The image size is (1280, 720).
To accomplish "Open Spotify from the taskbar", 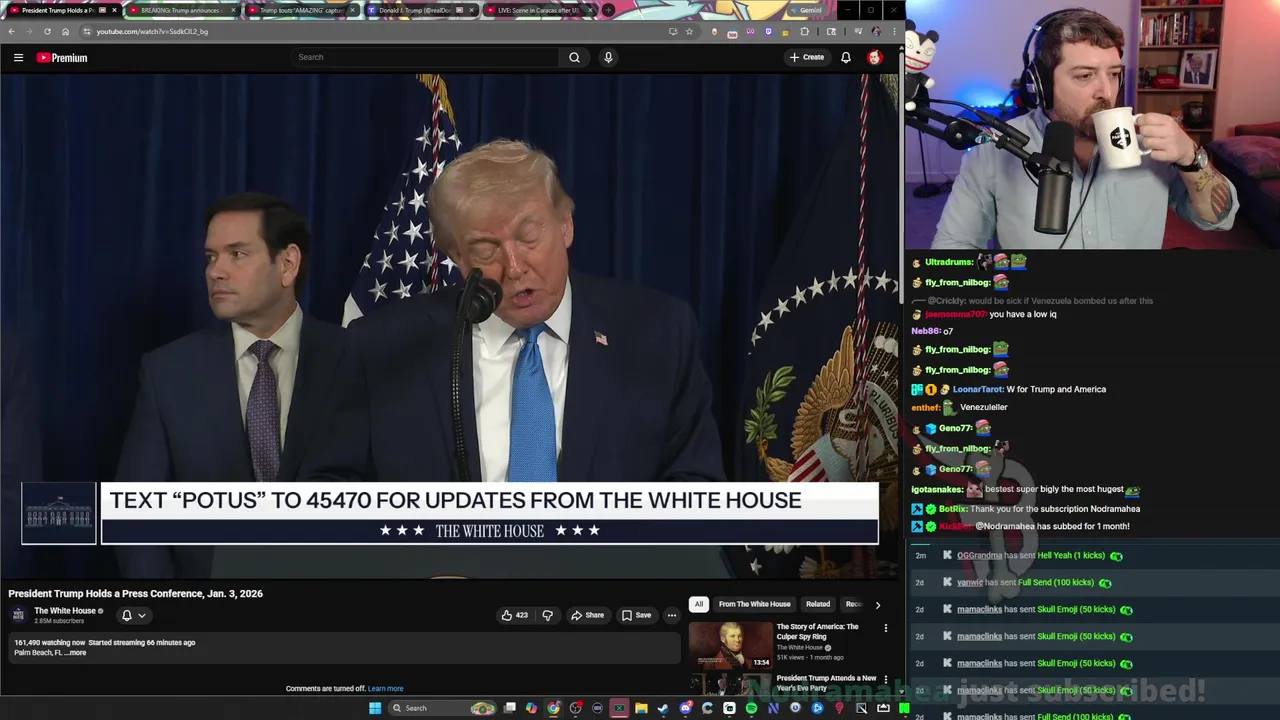I will pyautogui.click(x=751, y=708).
